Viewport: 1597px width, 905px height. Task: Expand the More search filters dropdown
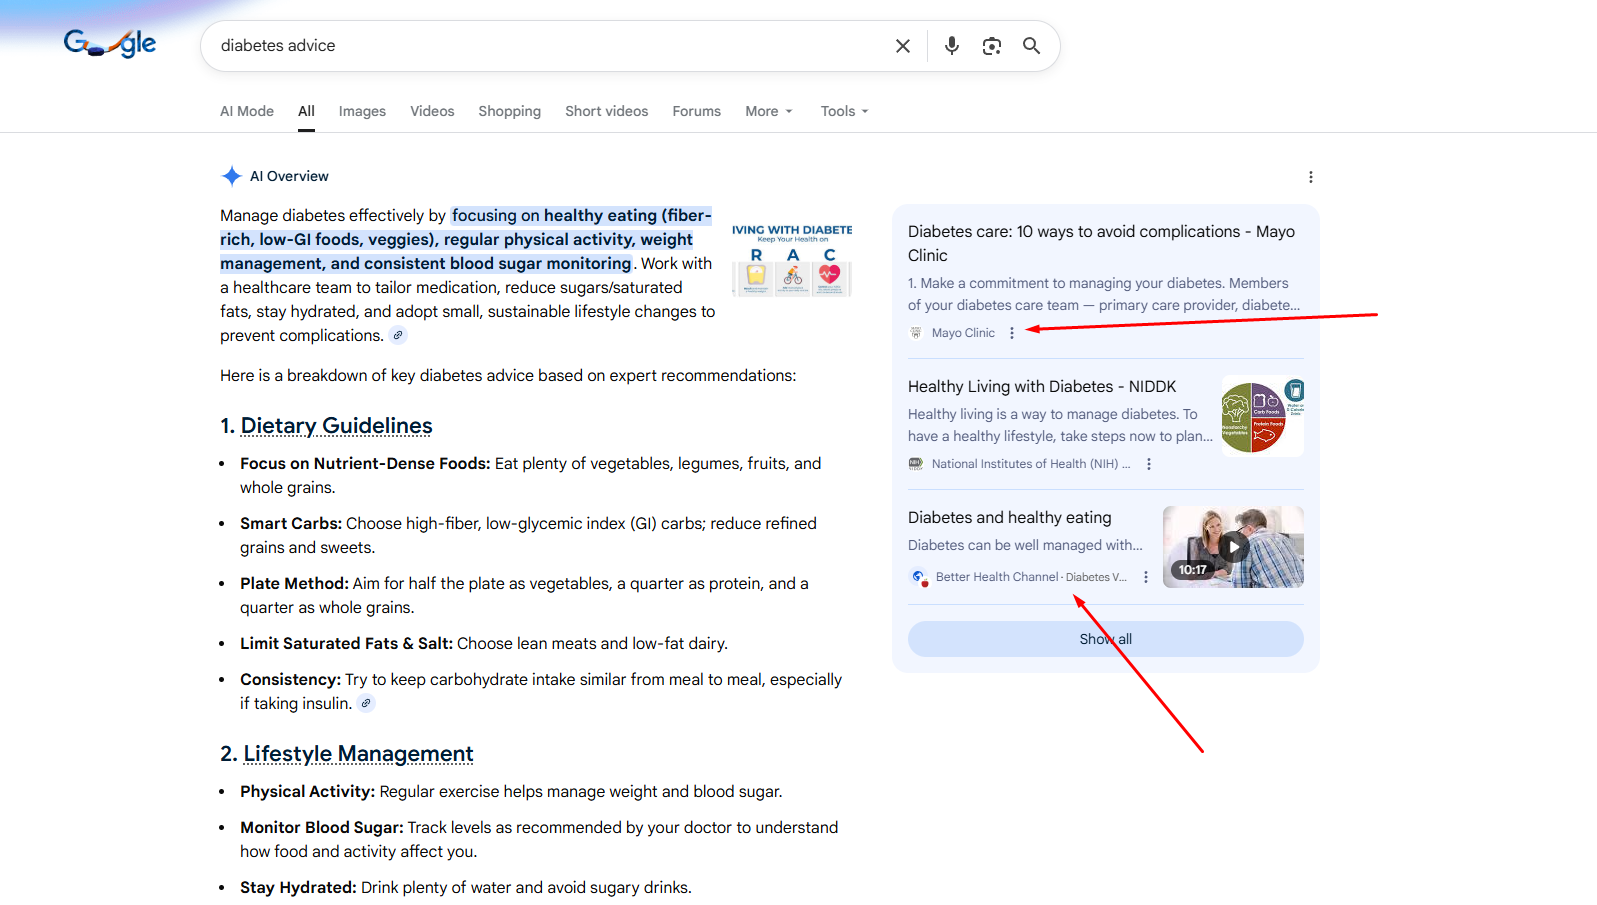click(x=768, y=111)
